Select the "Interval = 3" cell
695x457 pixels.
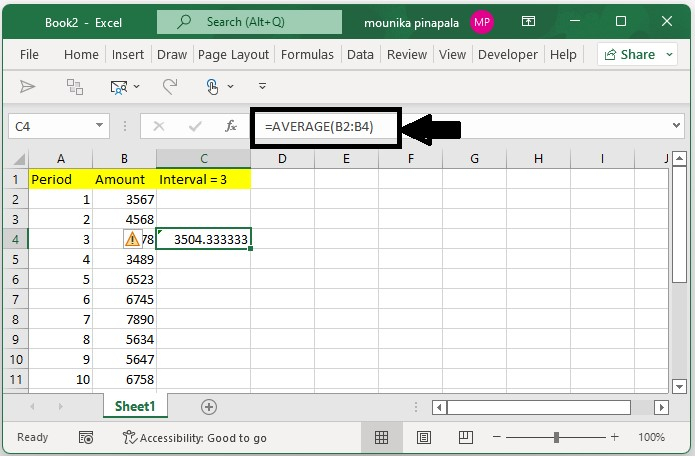203,180
